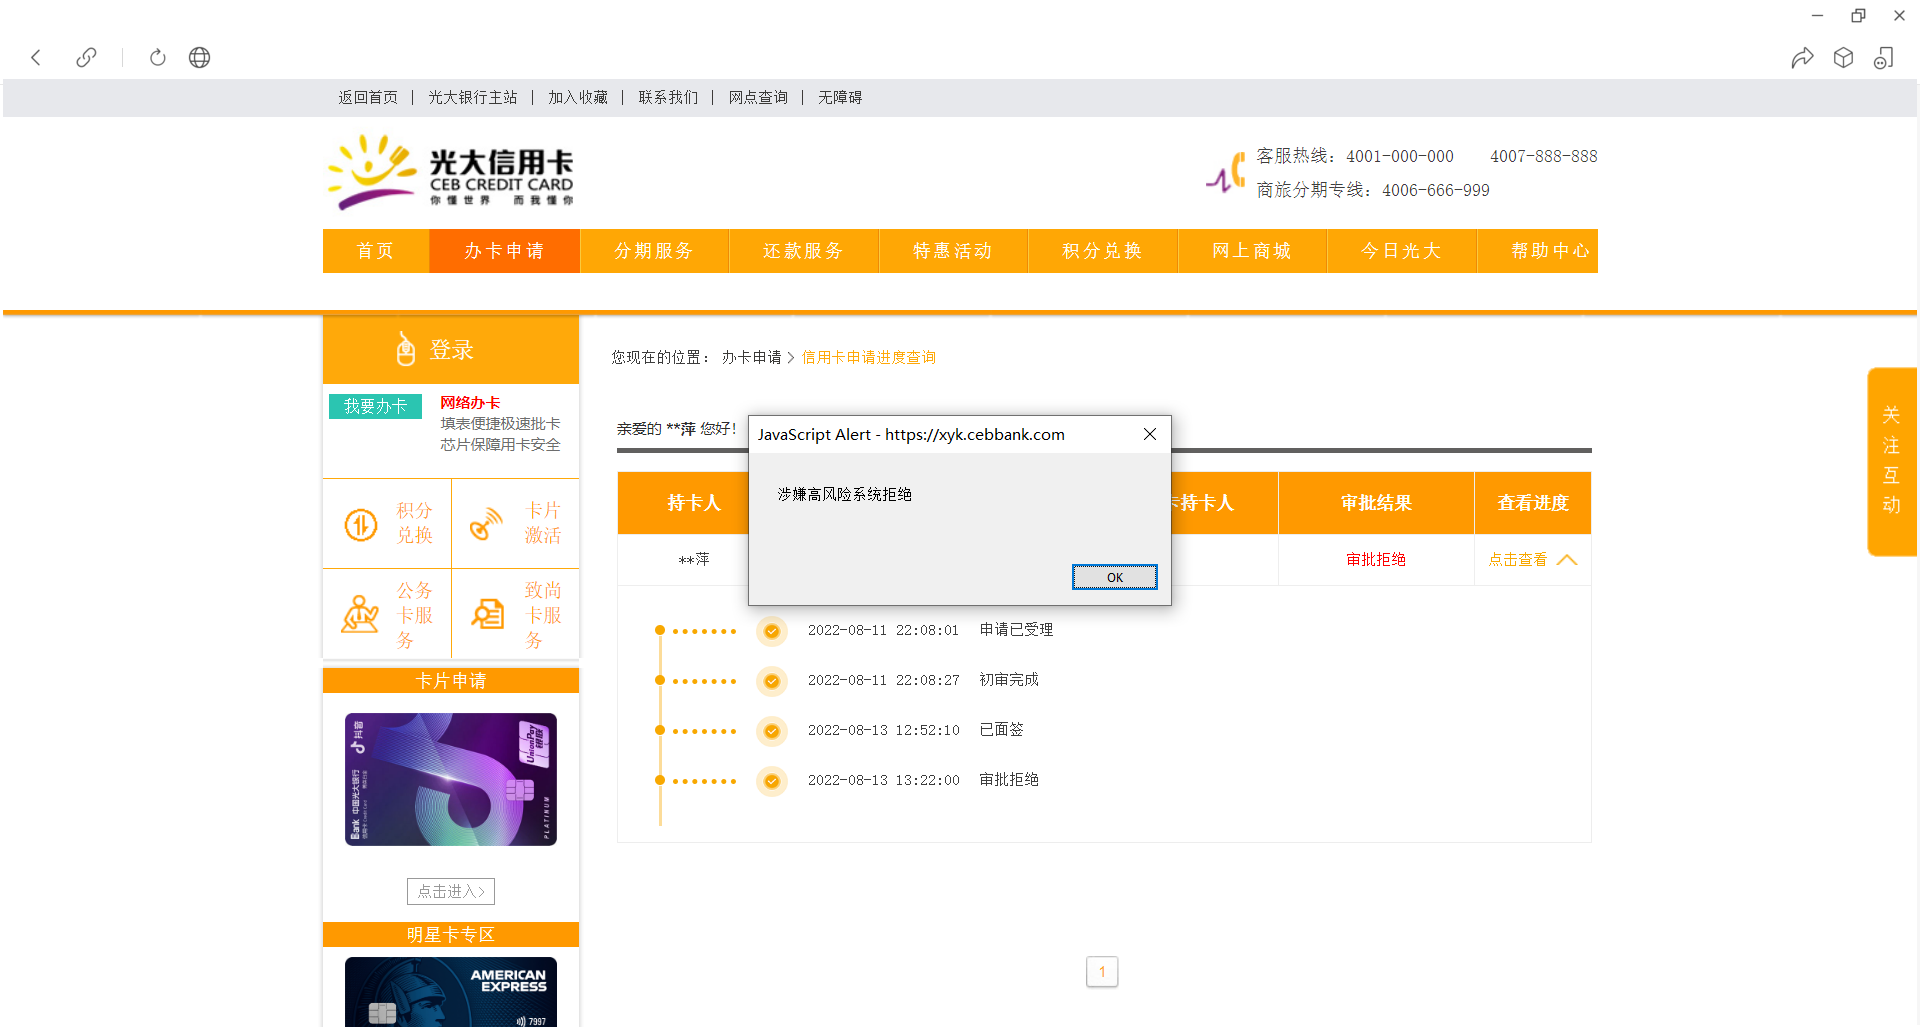Click the 审批结果 column header
The width and height of the screenshot is (1920, 1030).
(1376, 503)
